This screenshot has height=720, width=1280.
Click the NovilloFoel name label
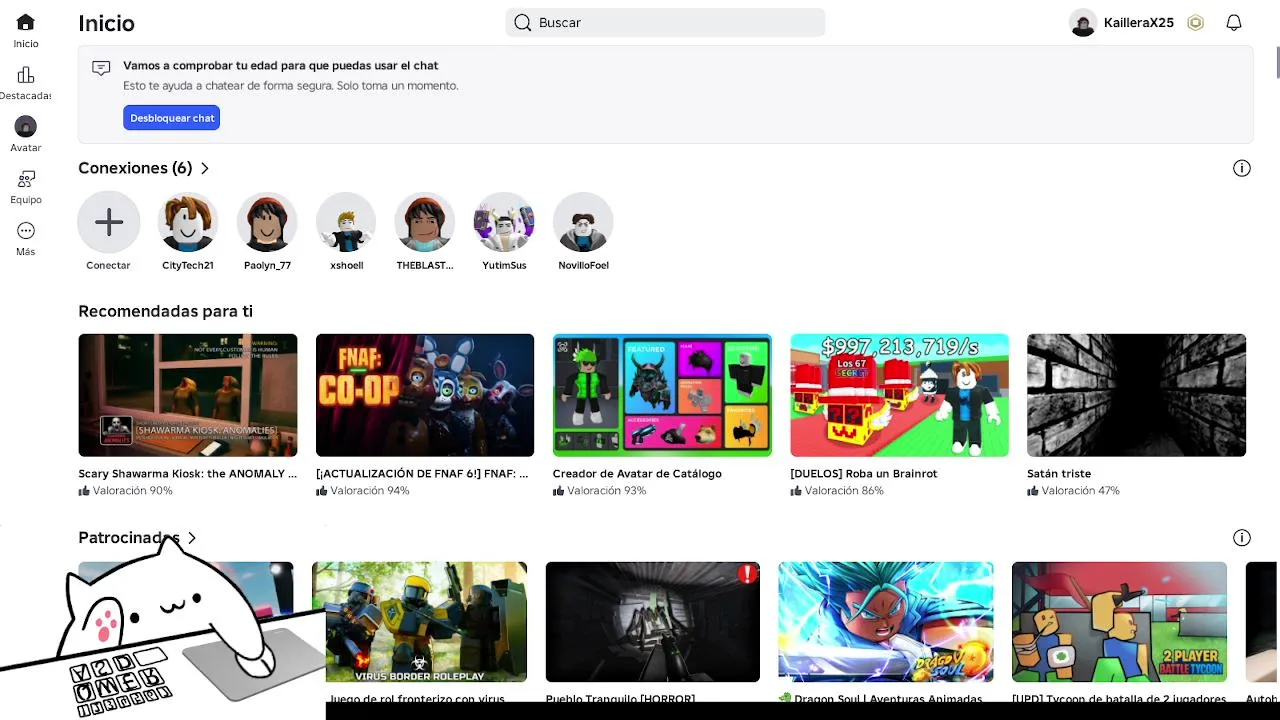pyautogui.click(x=583, y=265)
